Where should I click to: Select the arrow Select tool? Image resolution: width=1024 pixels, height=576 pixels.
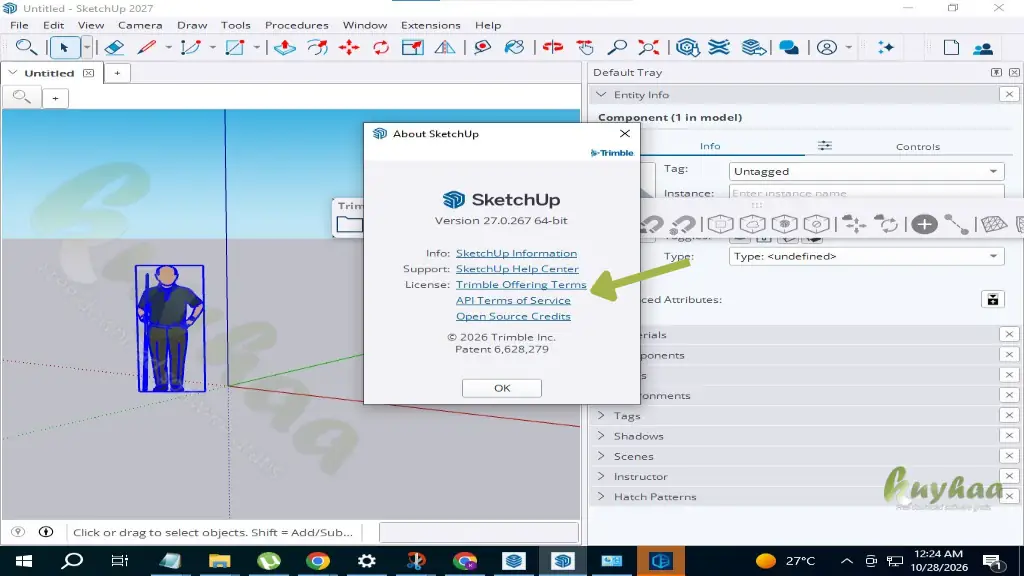pyautogui.click(x=64, y=47)
